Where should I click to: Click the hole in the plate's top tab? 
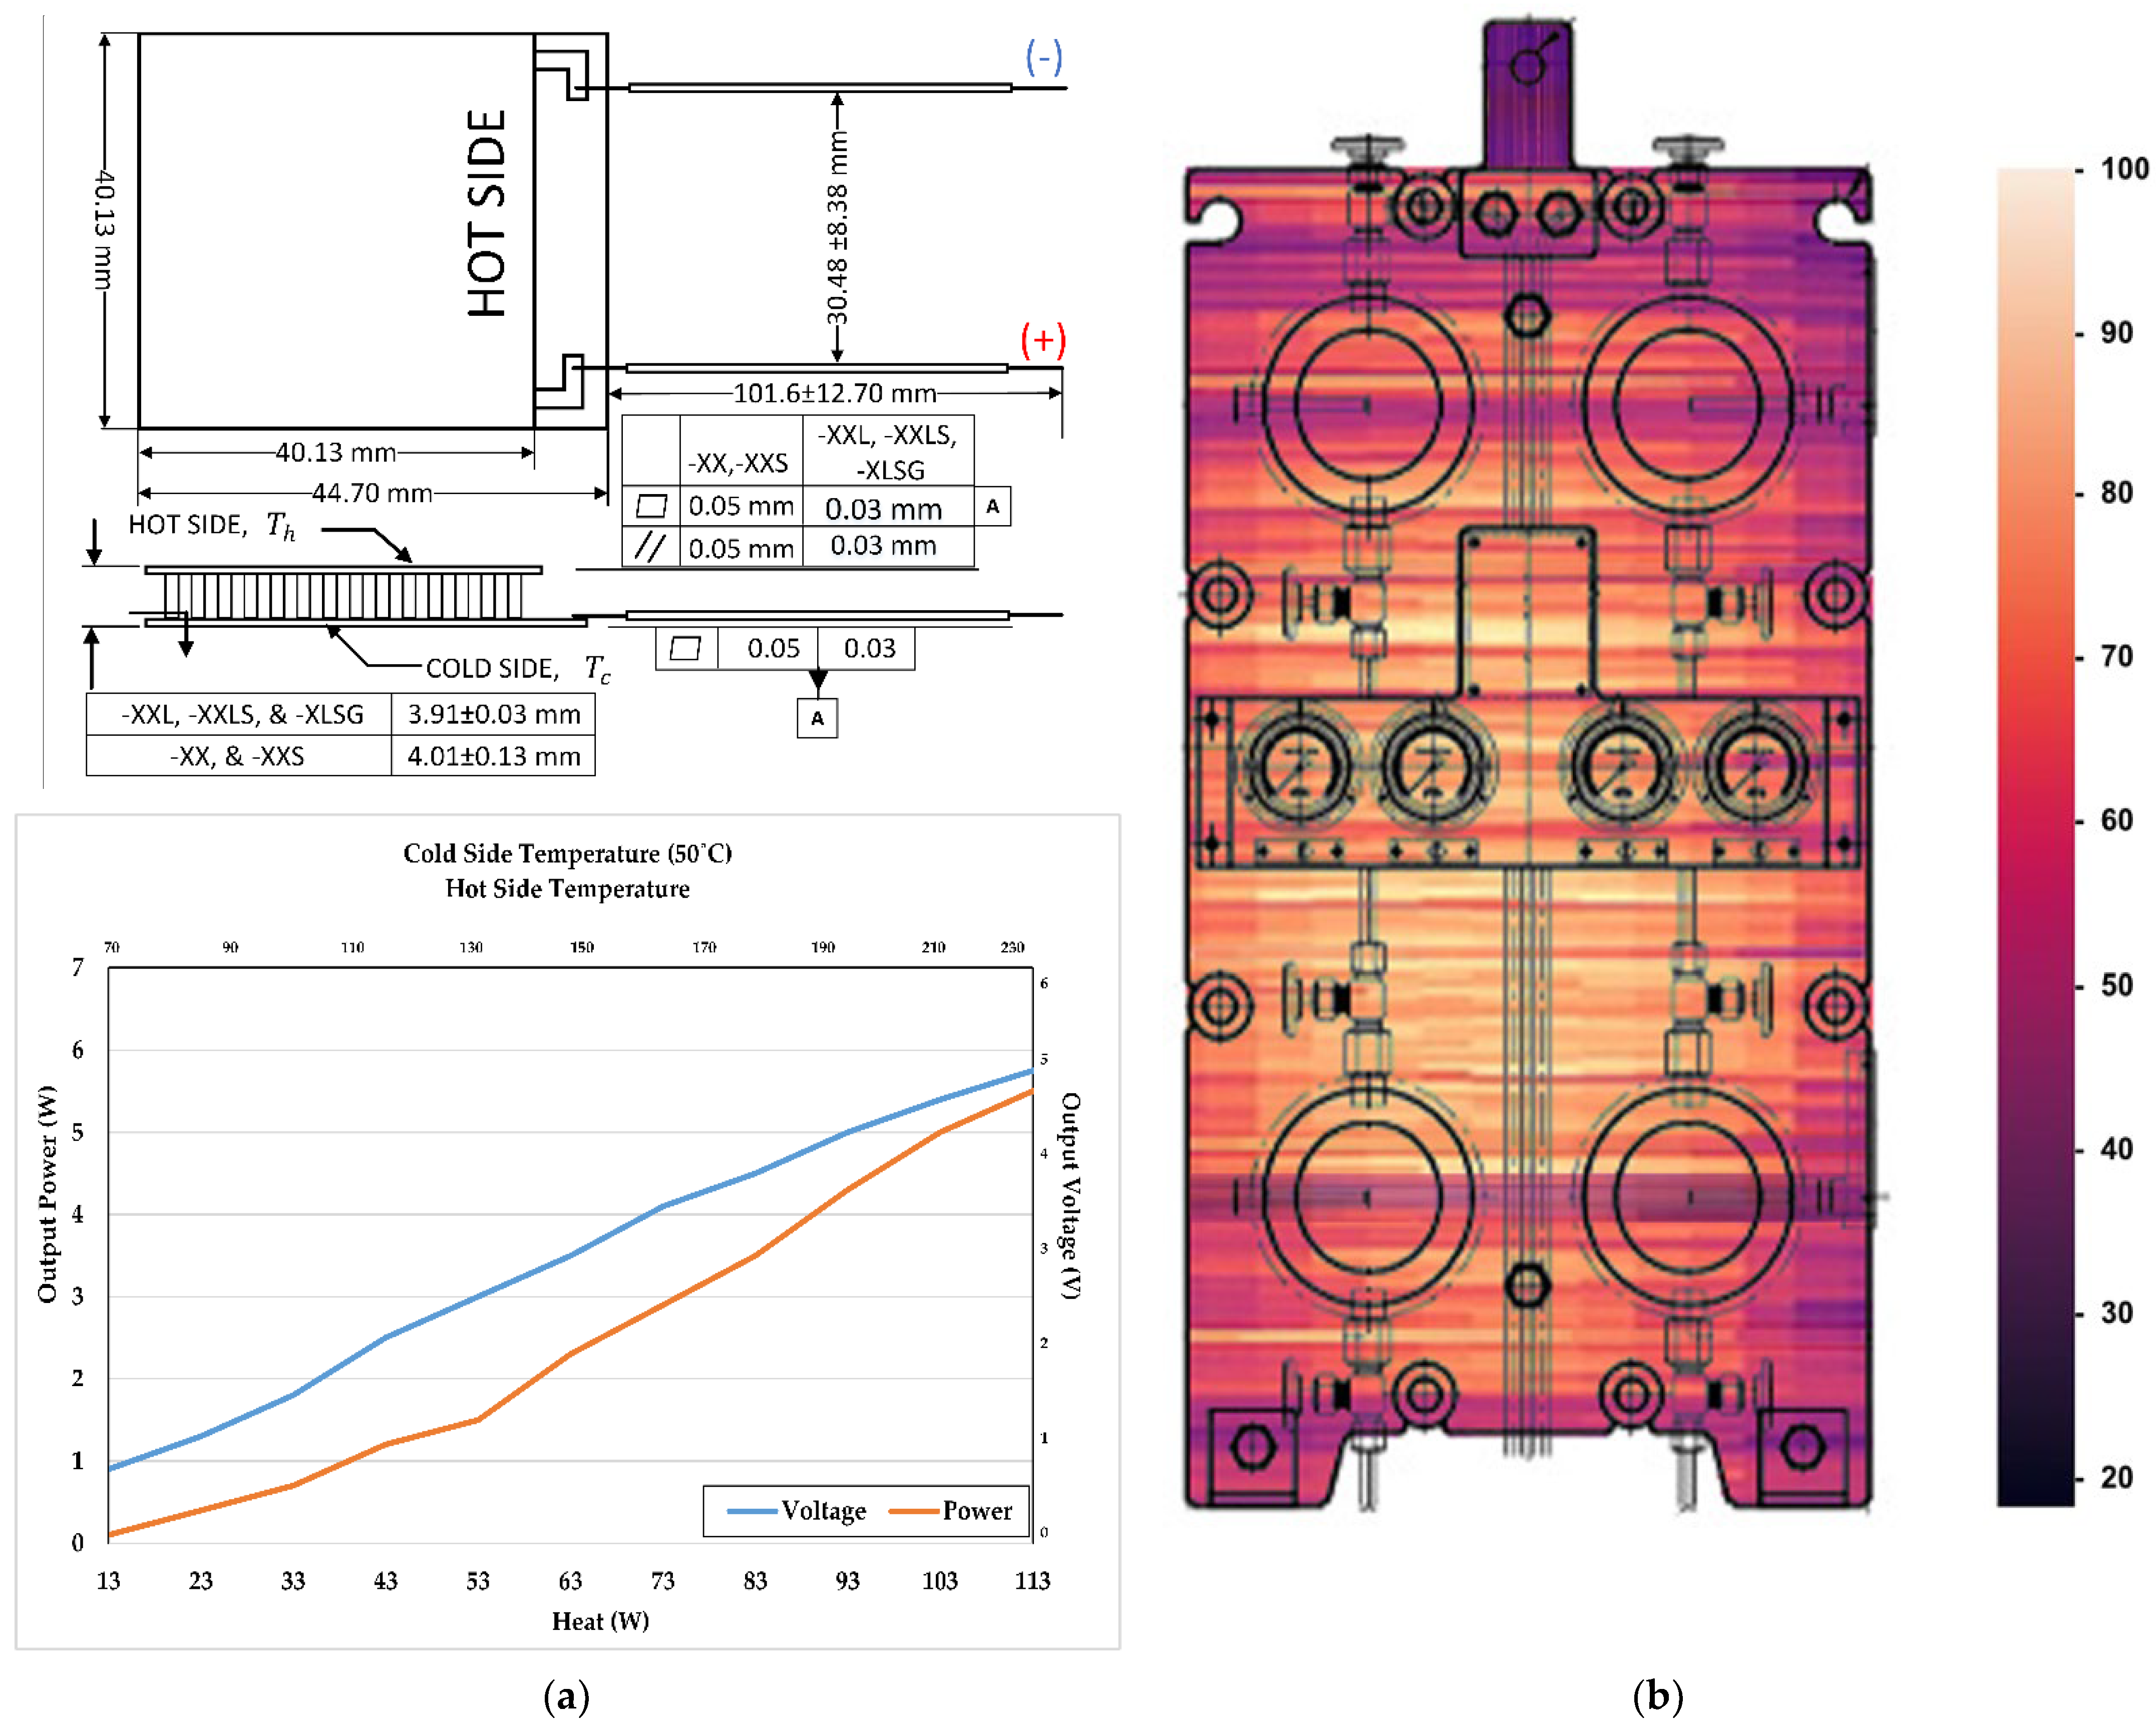(1528, 66)
